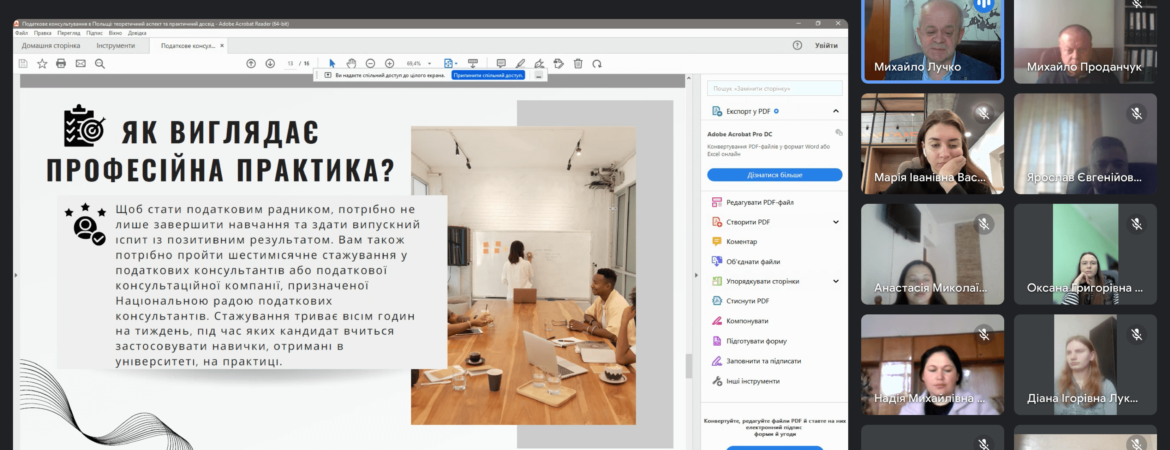Screen dimensions: 1170x450
Task: Expand the left navigation pane arrow
Action: click(16, 275)
